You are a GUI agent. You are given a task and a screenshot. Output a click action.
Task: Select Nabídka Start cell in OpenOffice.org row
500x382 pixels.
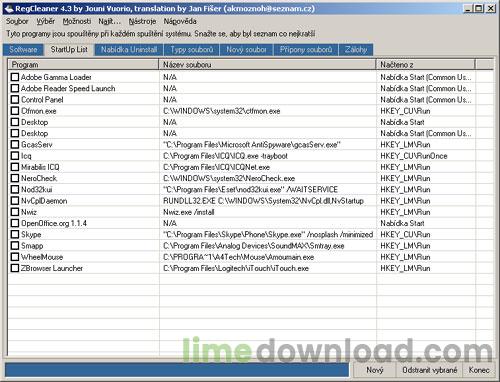pos(402,223)
